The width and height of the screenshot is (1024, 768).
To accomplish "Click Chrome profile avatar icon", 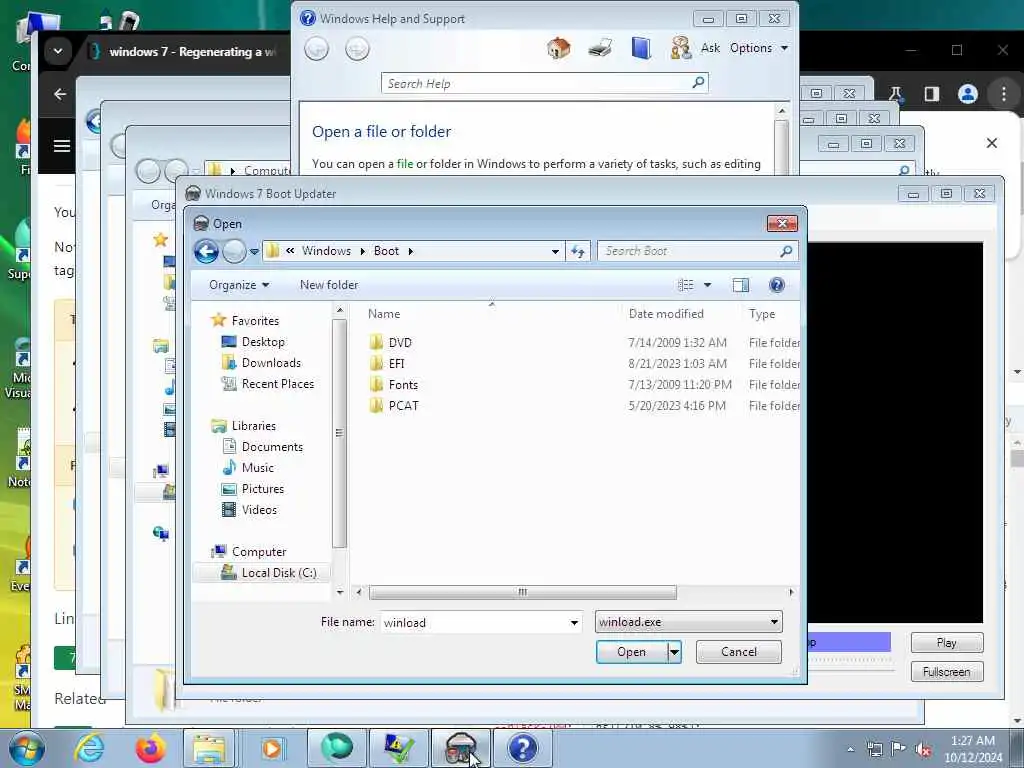I will coord(967,94).
